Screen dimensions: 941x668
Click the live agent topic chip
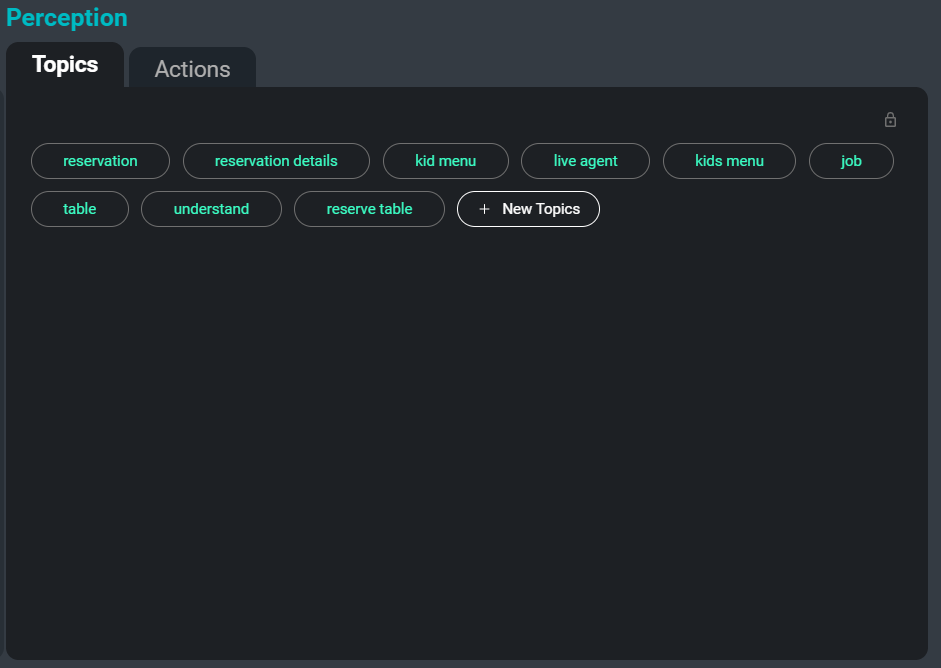pyautogui.click(x=585, y=160)
